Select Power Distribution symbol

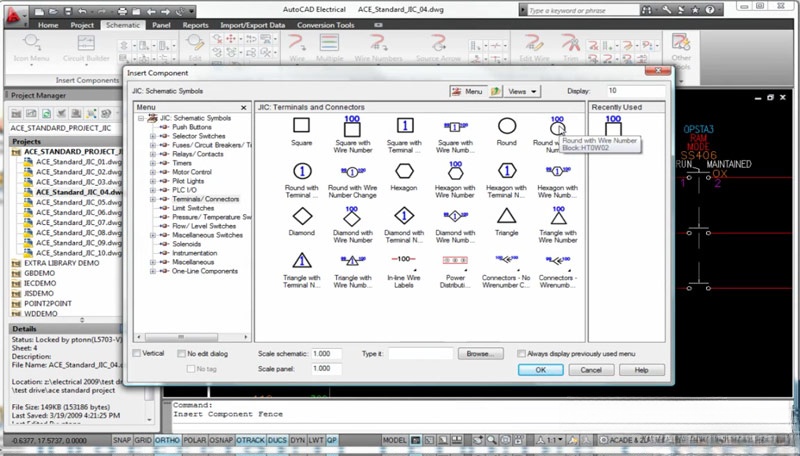pyautogui.click(x=455, y=261)
